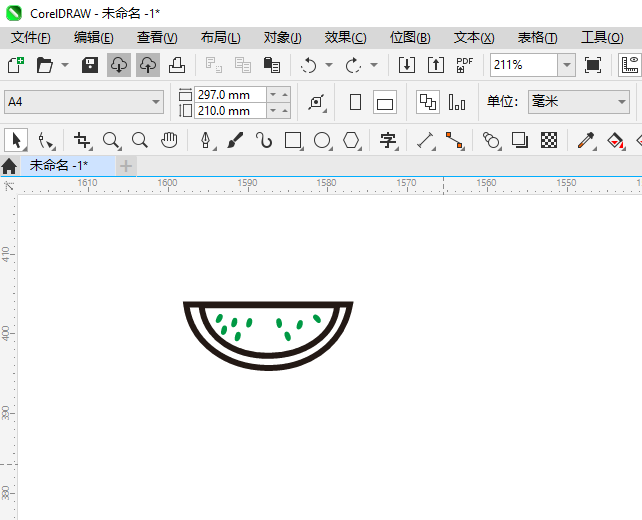The width and height of the screenshot is (642, 520).
Task: Select the Ellipse tool
Action: (x=322, y=140)
